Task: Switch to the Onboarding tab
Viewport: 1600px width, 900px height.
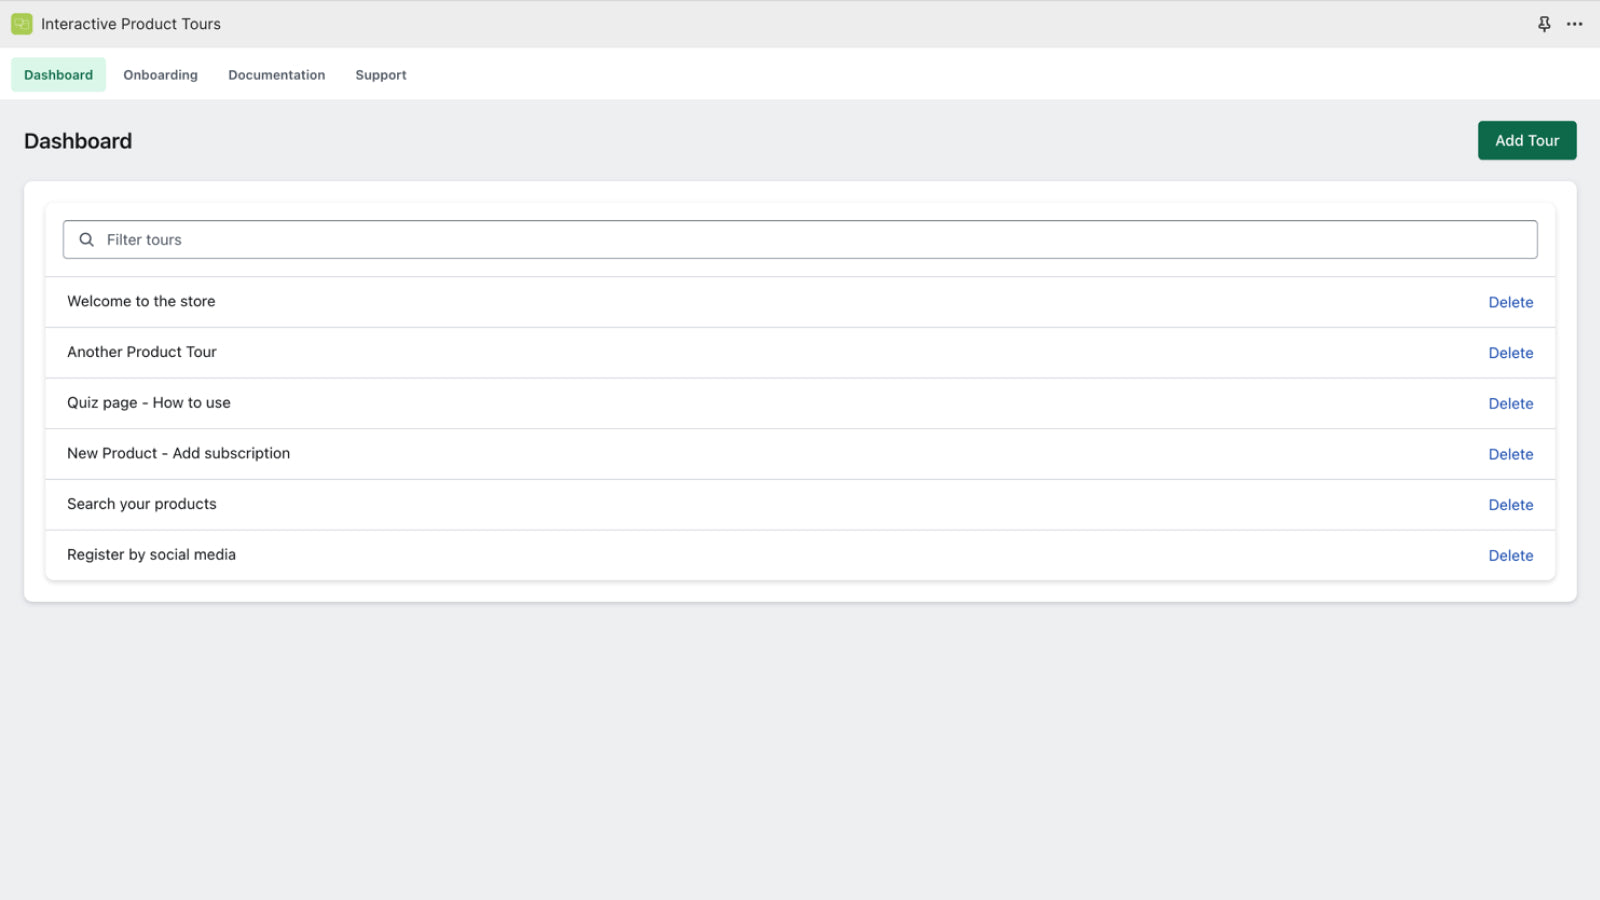Action: click(160, 74)
